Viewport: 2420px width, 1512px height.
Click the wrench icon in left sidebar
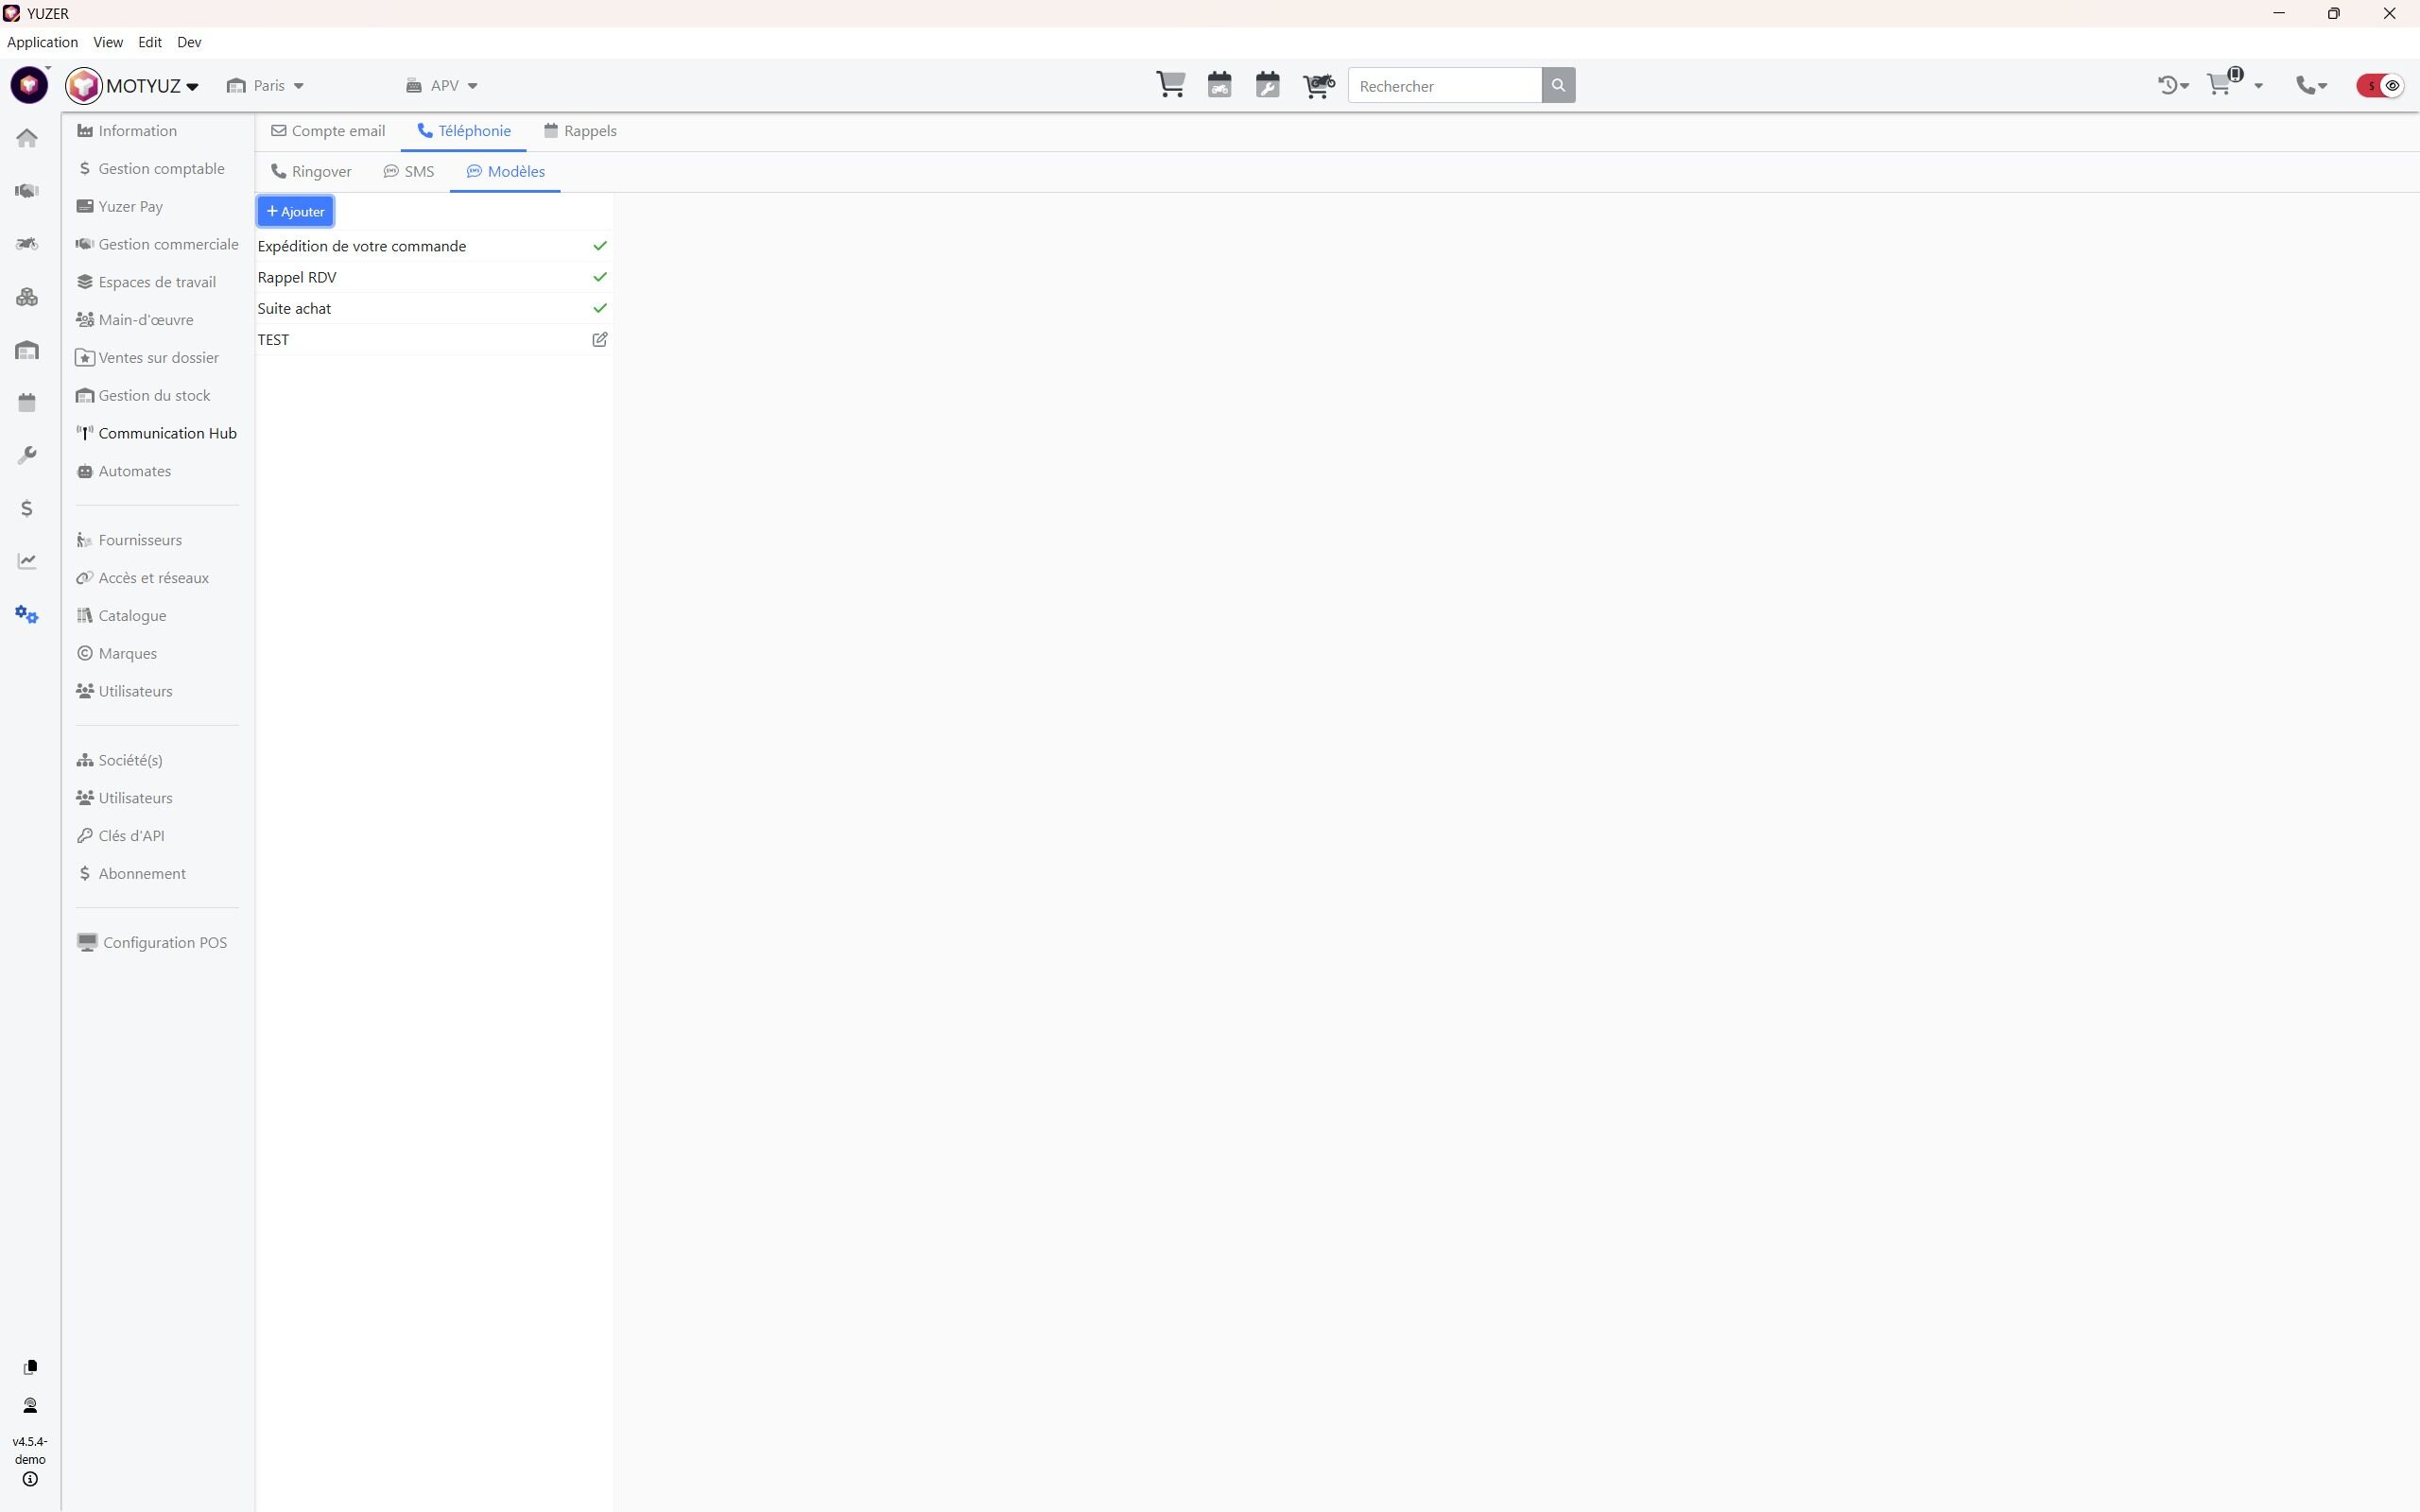(x=27, y=455)
